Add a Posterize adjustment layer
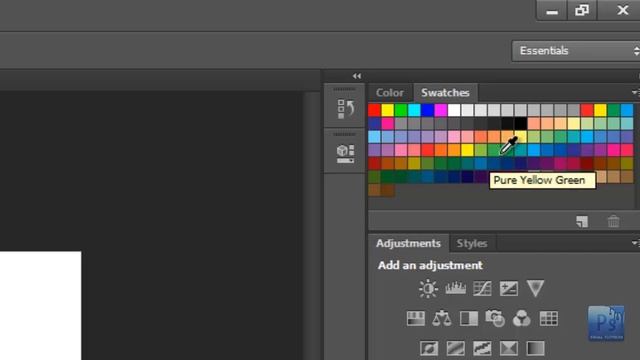640x360 pixels. tap(456, 348)
